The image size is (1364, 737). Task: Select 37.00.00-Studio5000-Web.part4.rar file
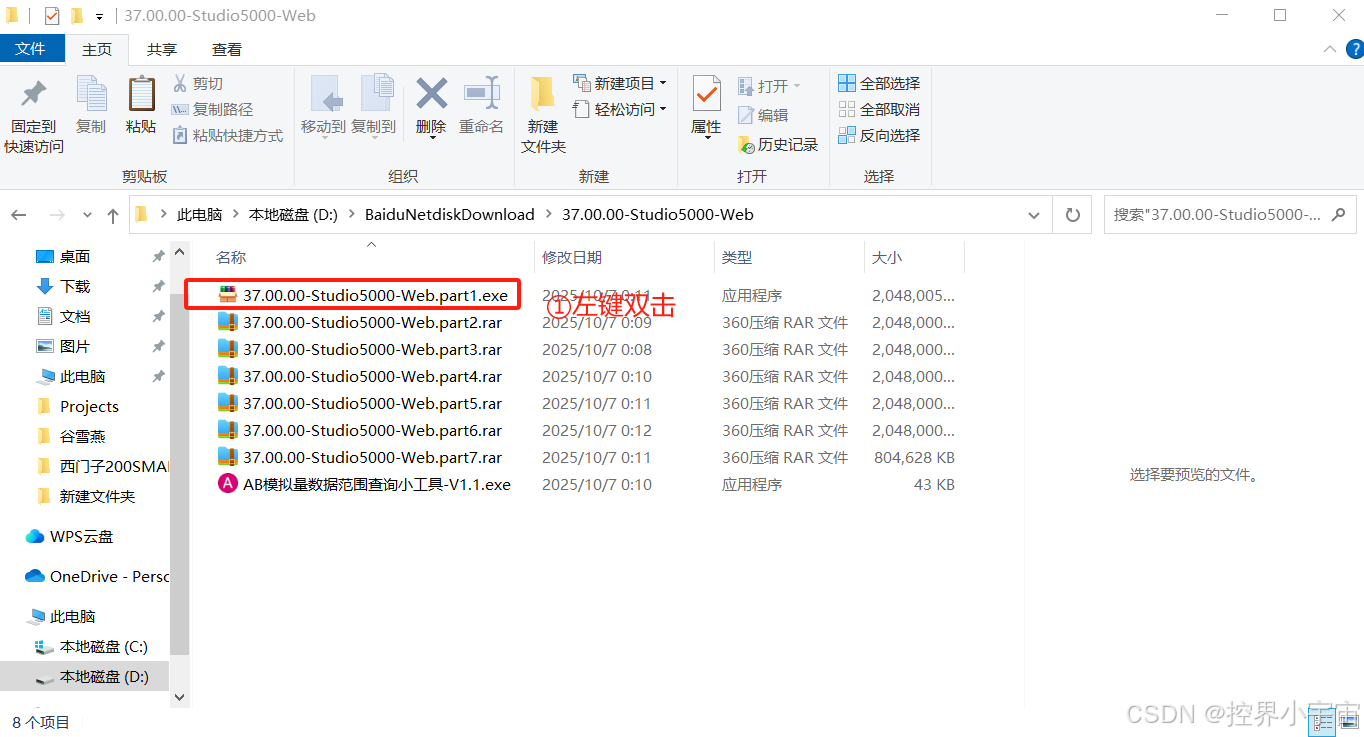point(359,376)
